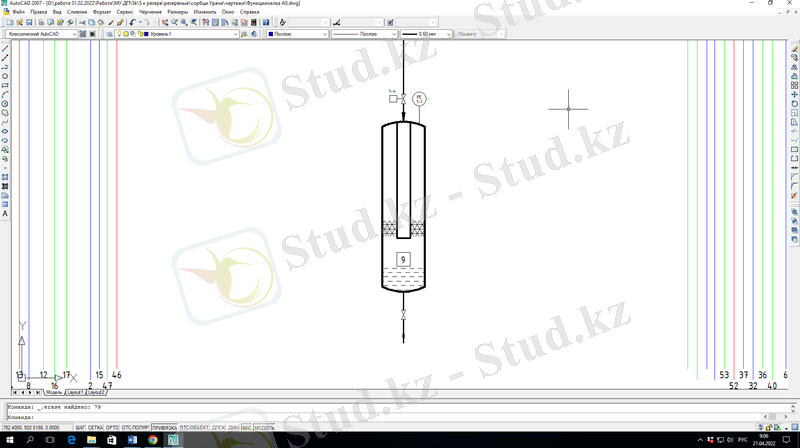Image resolution: width=800 pixels, height=448 pixels.
Task: Toggle ПРИВЯЗКА object snap
Action: [x=164, y=428]
